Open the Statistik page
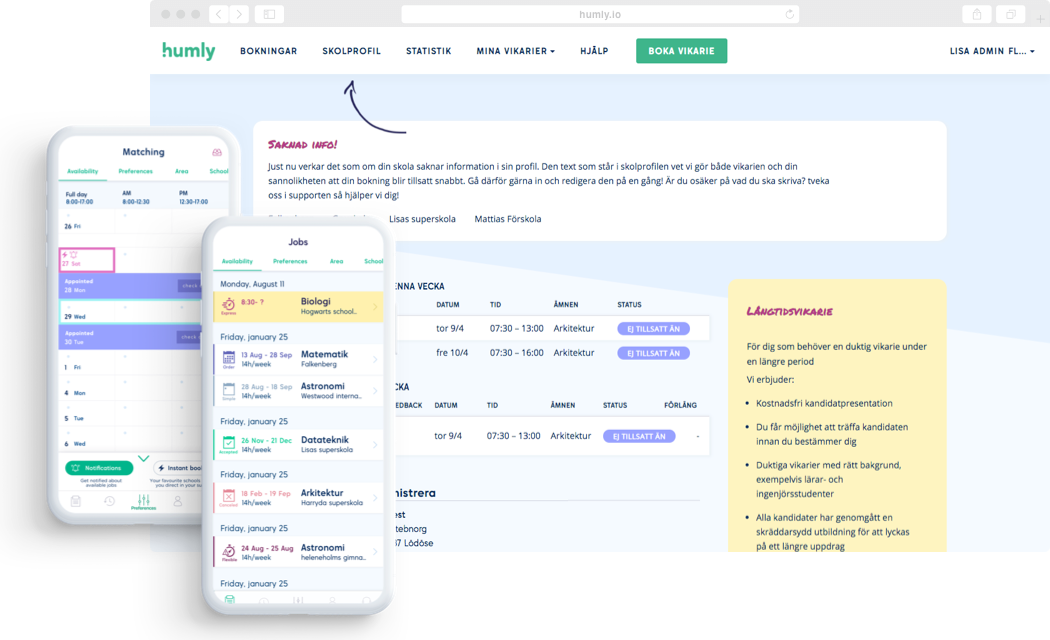This screenshot has width=1050, height=640. coord(429,51)
